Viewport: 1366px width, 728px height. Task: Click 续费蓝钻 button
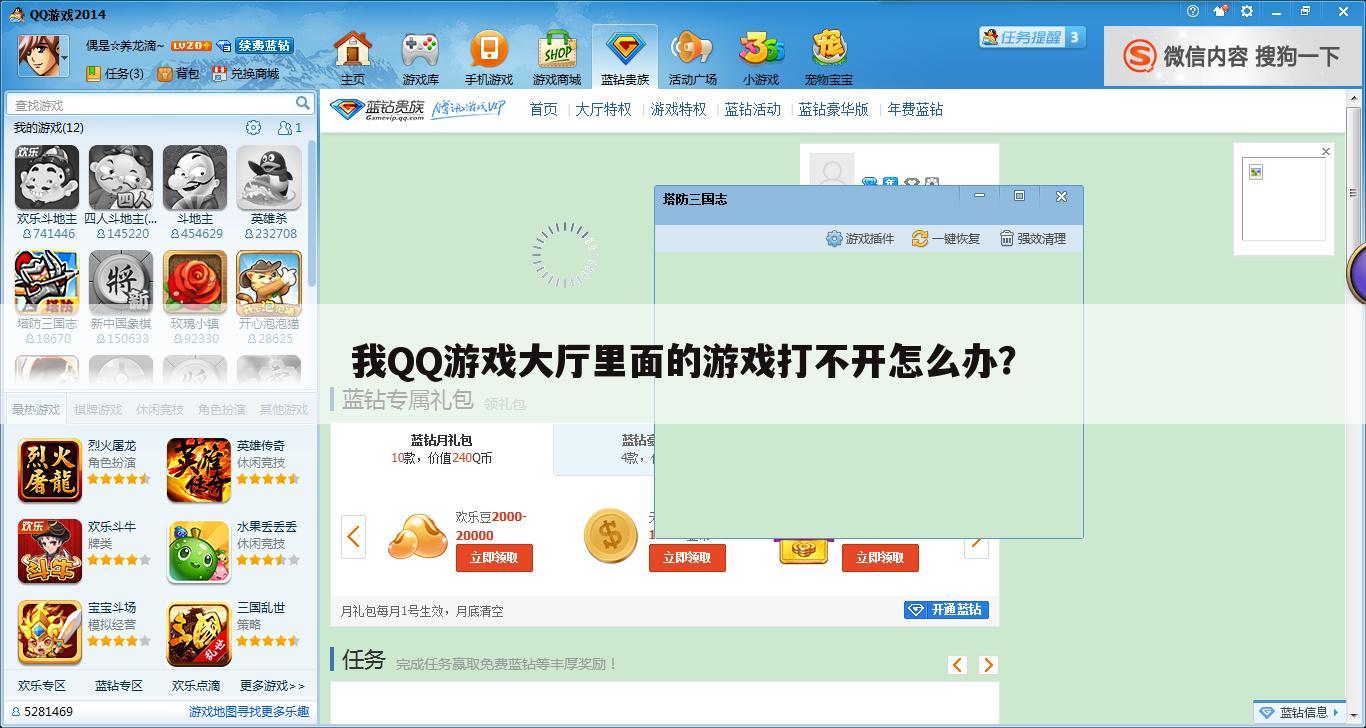pos(264,46)
